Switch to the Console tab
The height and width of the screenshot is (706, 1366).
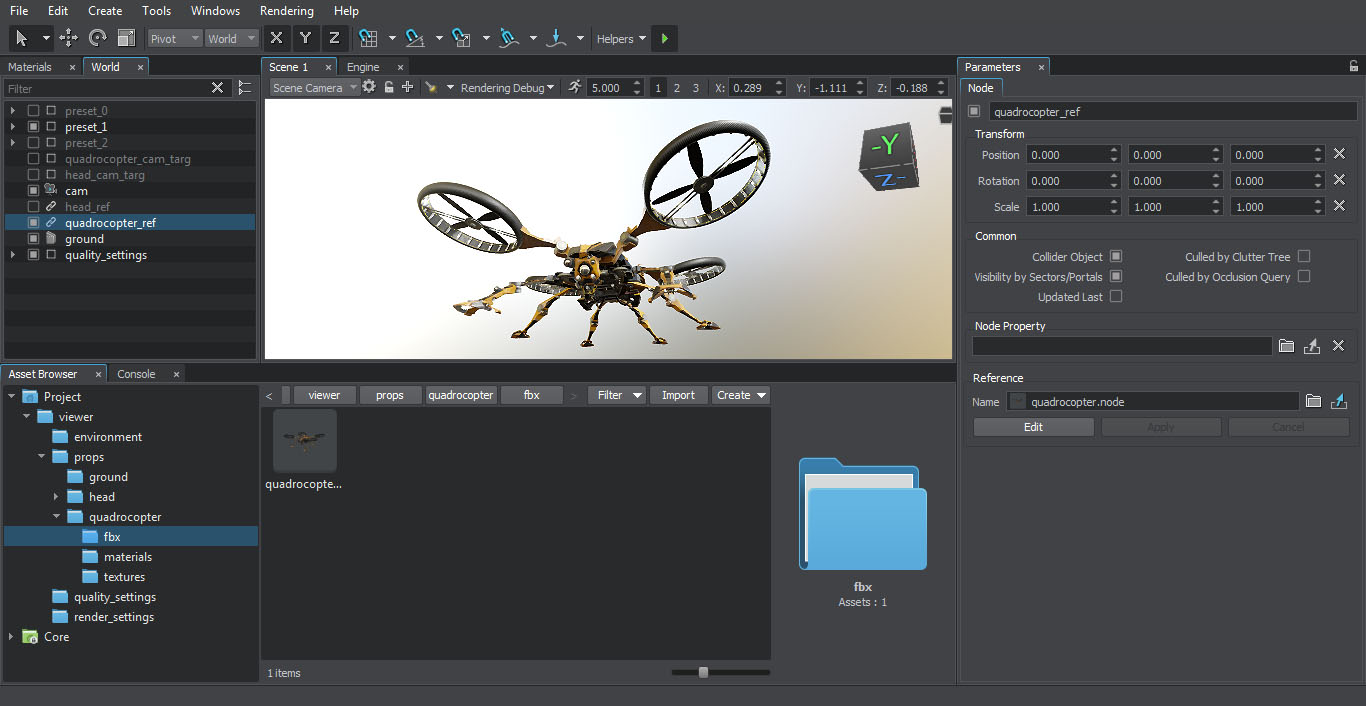[x=136, y=374]
